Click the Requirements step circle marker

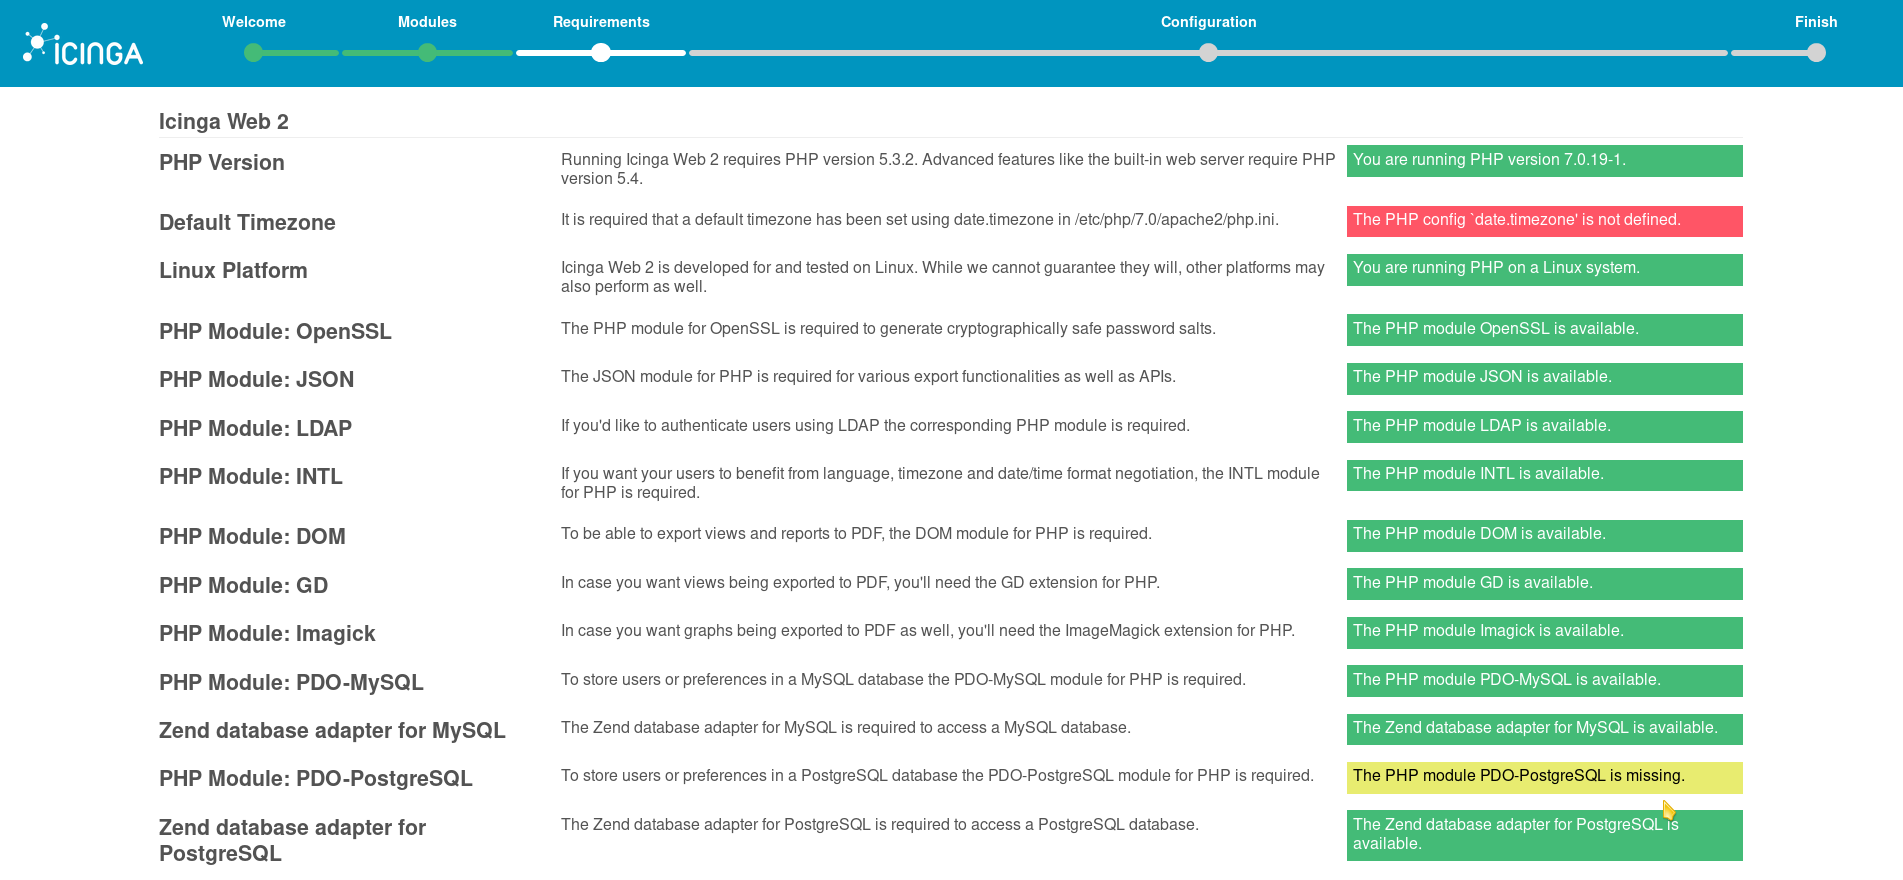(x=601, y=53)
